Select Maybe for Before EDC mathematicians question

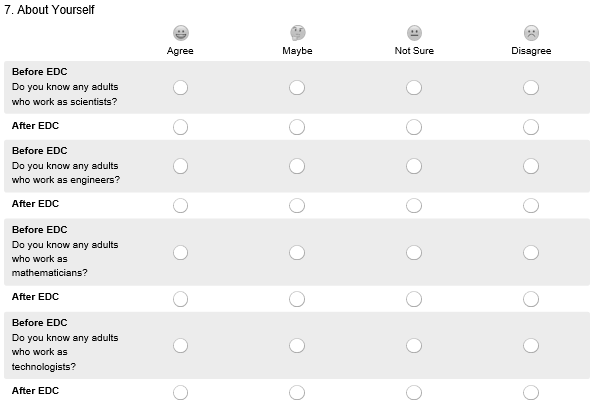pyautogui.click(x=297, y=252)
